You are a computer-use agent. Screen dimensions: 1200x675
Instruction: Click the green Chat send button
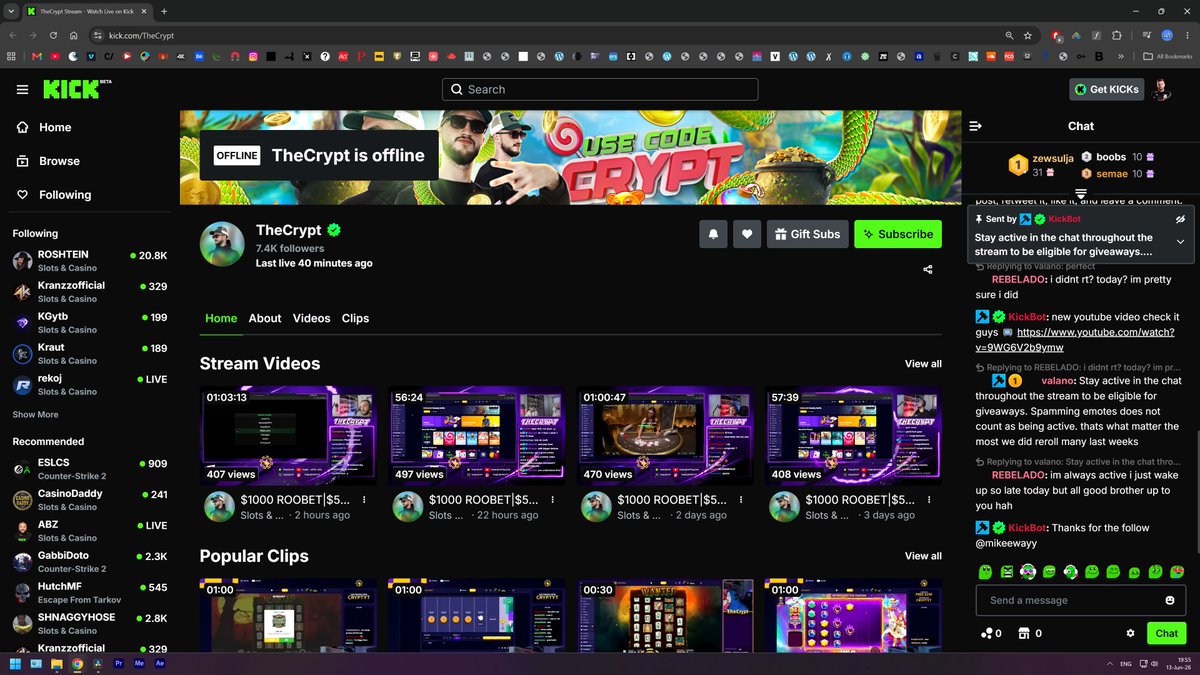point(1166,633)
